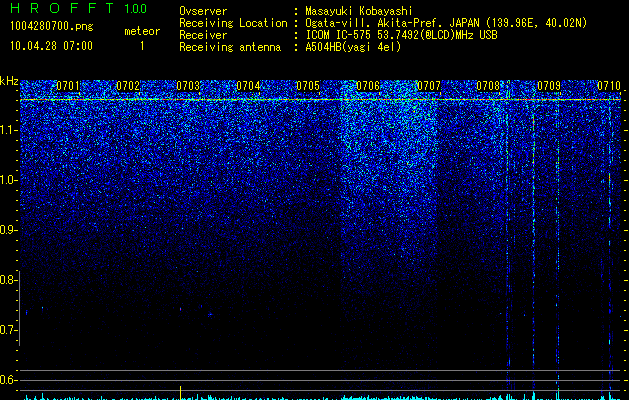Click the 'Receiving antenna' label
The image size is (629, 400).
(x=230, y=47)
